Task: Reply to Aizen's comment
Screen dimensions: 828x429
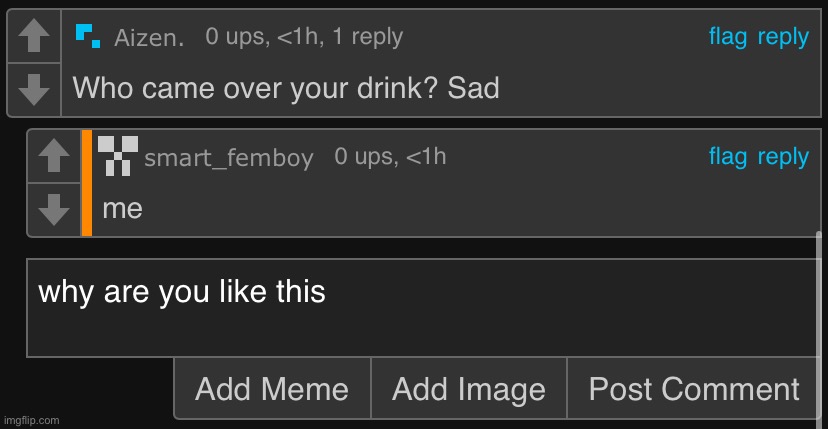Action: (783, 37)
